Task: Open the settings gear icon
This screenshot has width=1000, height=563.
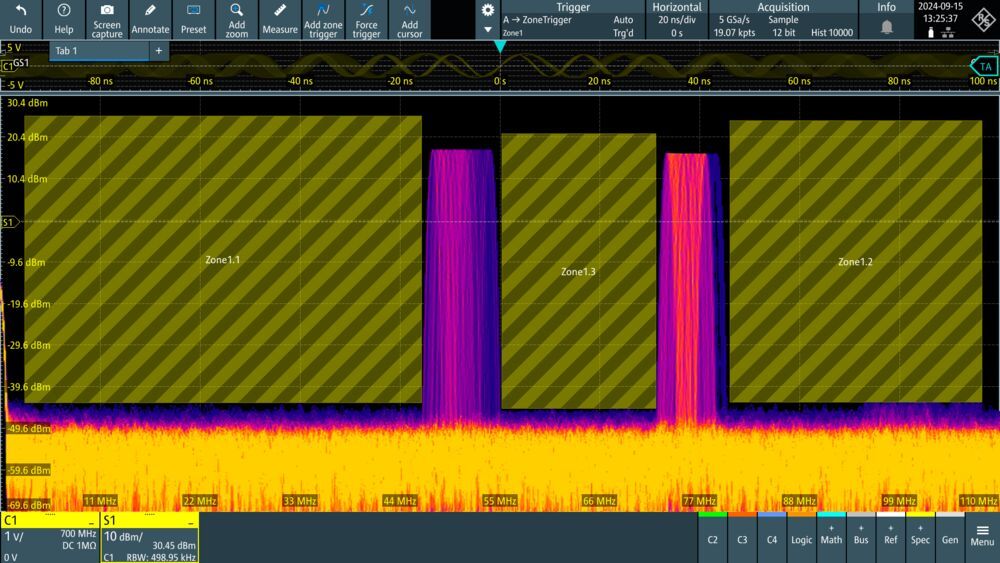Action: tap(488, 10)
